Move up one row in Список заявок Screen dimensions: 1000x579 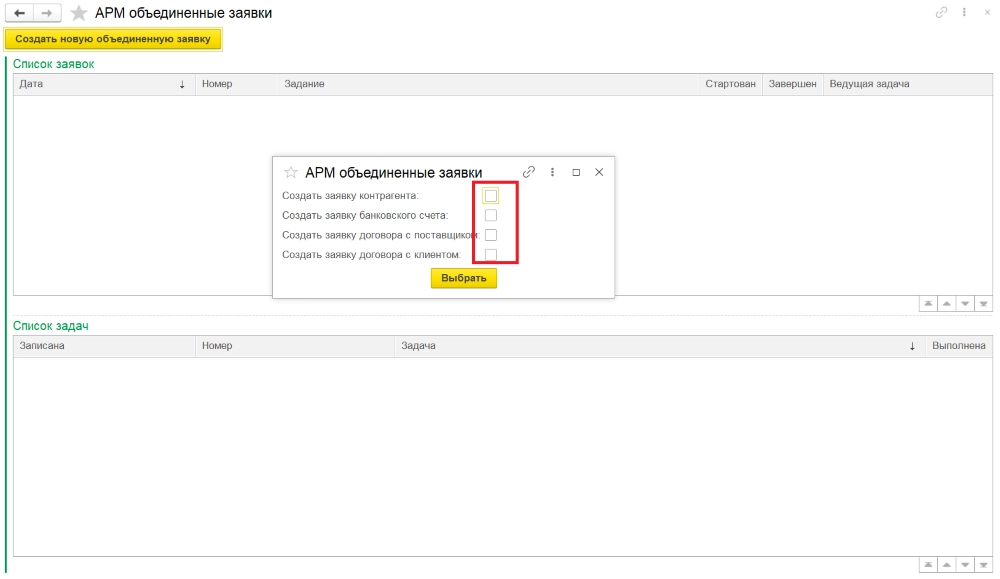pyautogui.click(x=946, y=304)
